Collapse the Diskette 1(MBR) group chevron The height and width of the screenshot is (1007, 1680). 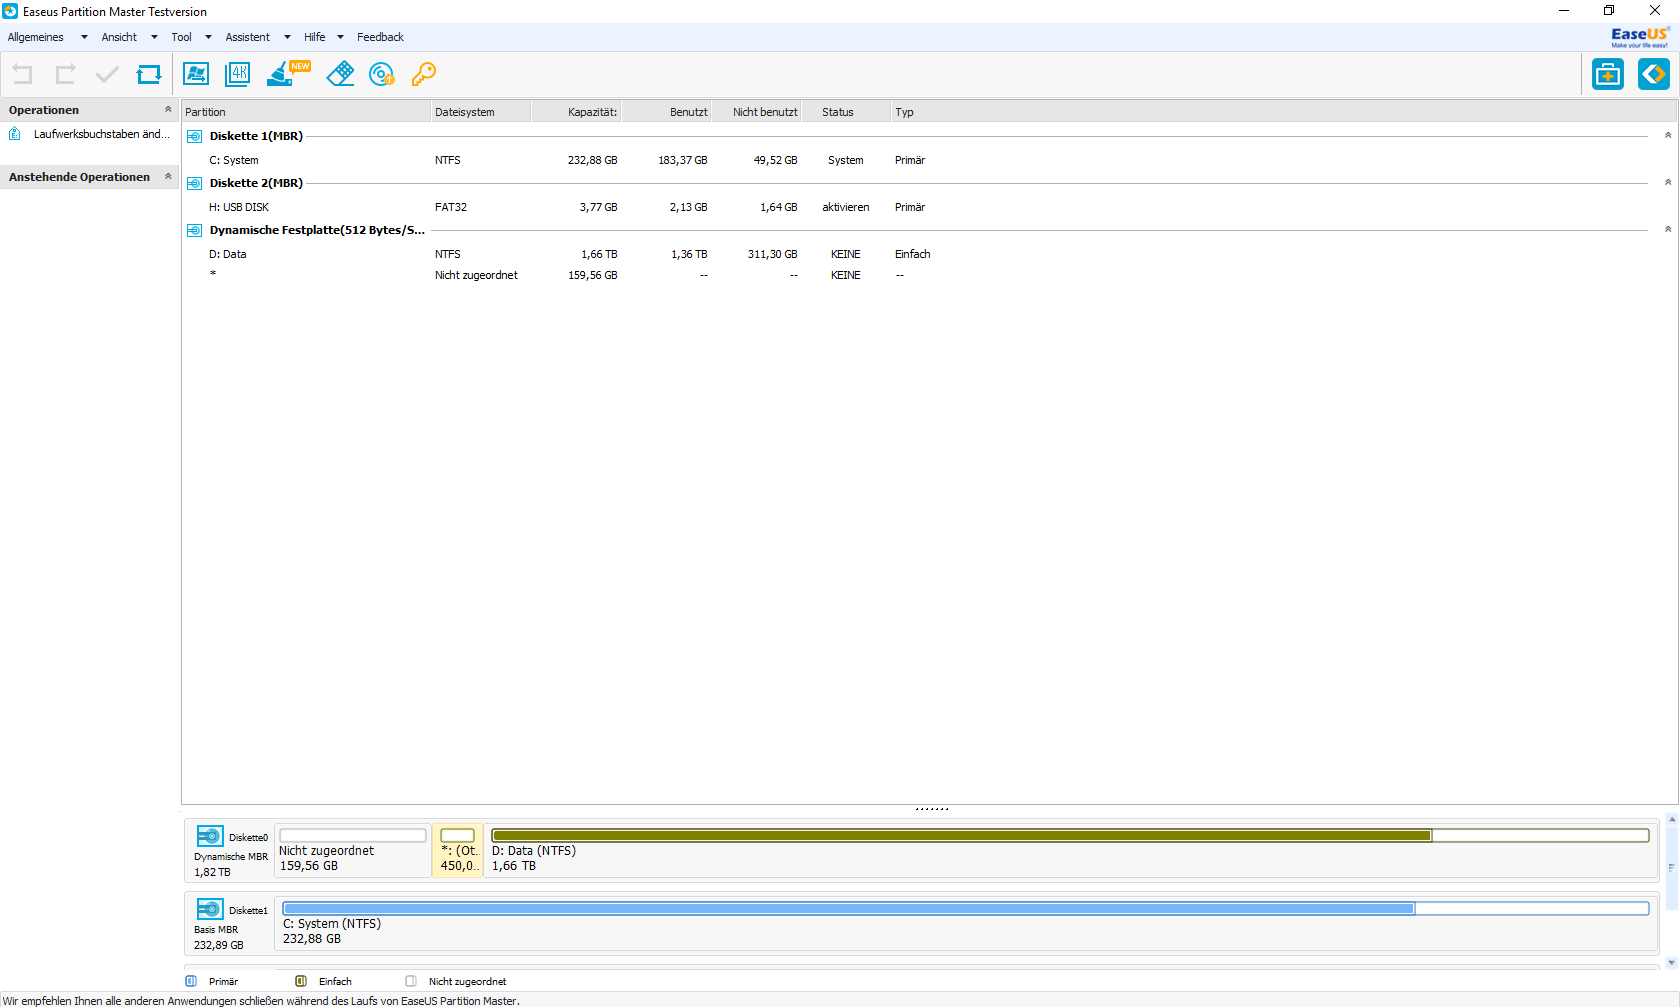point(1668,135)
